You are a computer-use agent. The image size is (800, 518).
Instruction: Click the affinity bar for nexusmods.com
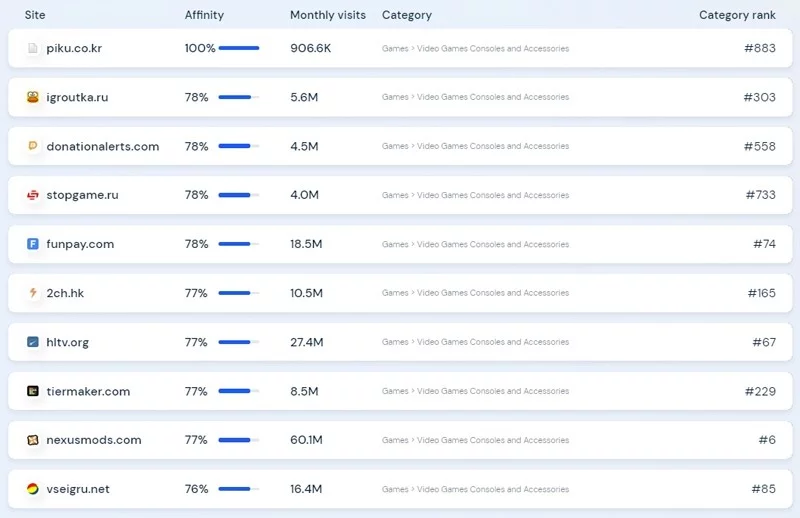tap(239, 440)
